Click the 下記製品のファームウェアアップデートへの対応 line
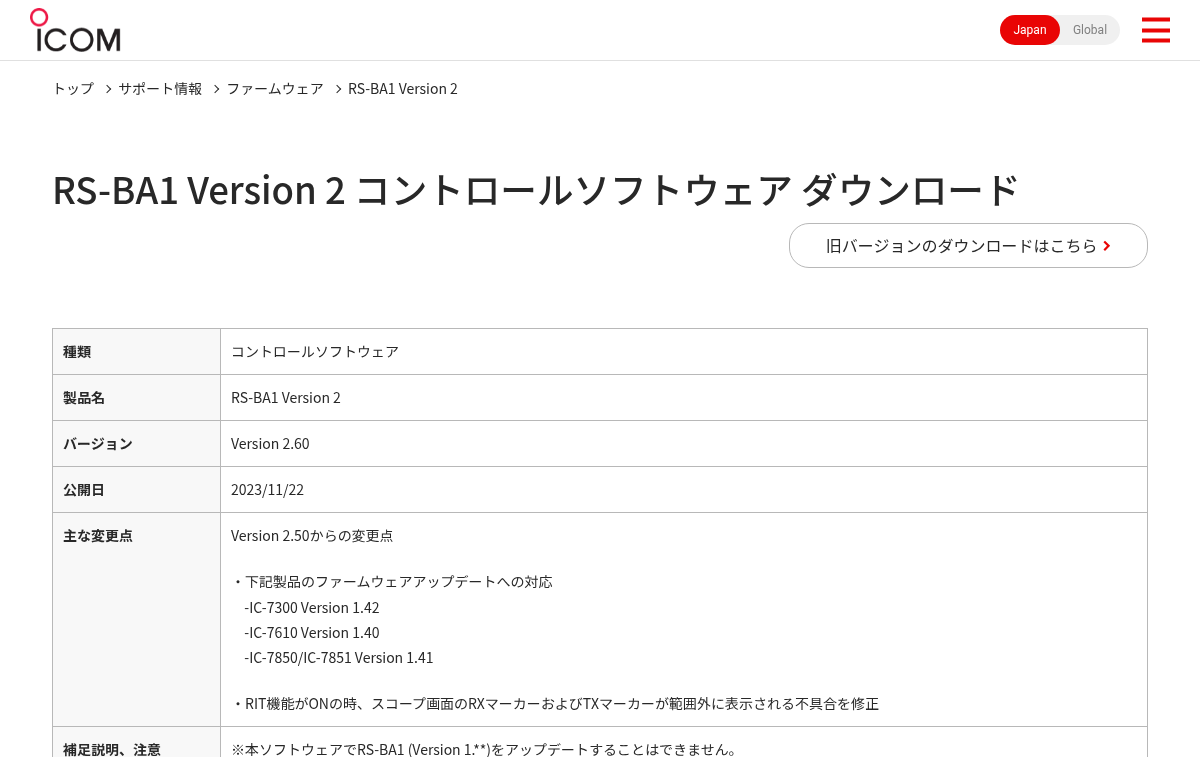The height and width of the screenshot is (757, 1200). coord(392,582)
